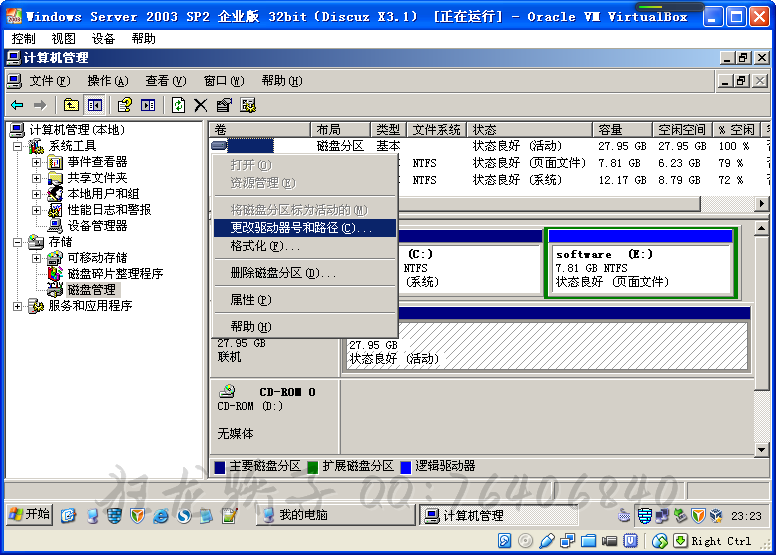Viewport: 776px width, 555px height.
Task: Choose 更改驱动器号和路径 from context menu
Action: [305, 228]
